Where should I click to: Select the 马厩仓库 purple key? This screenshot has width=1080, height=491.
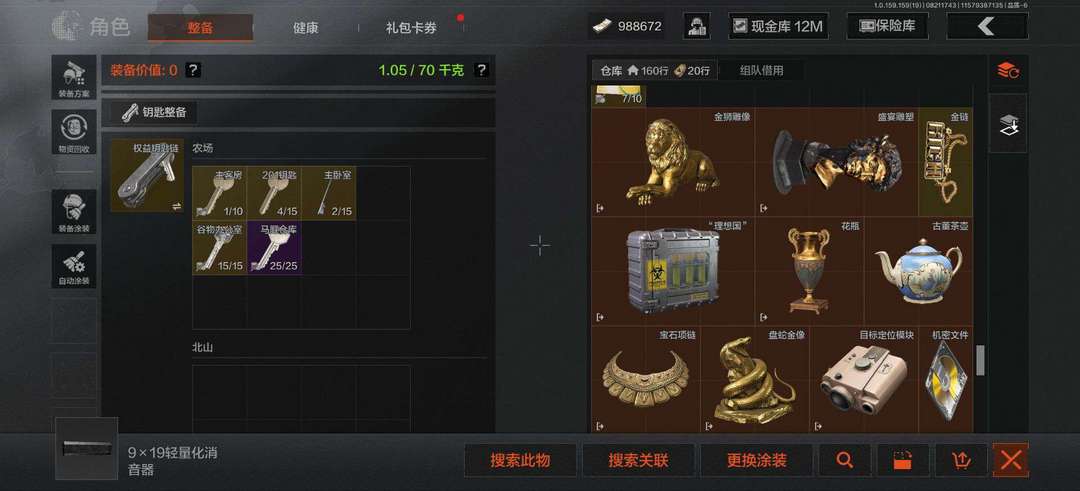(x=274, y=247)
